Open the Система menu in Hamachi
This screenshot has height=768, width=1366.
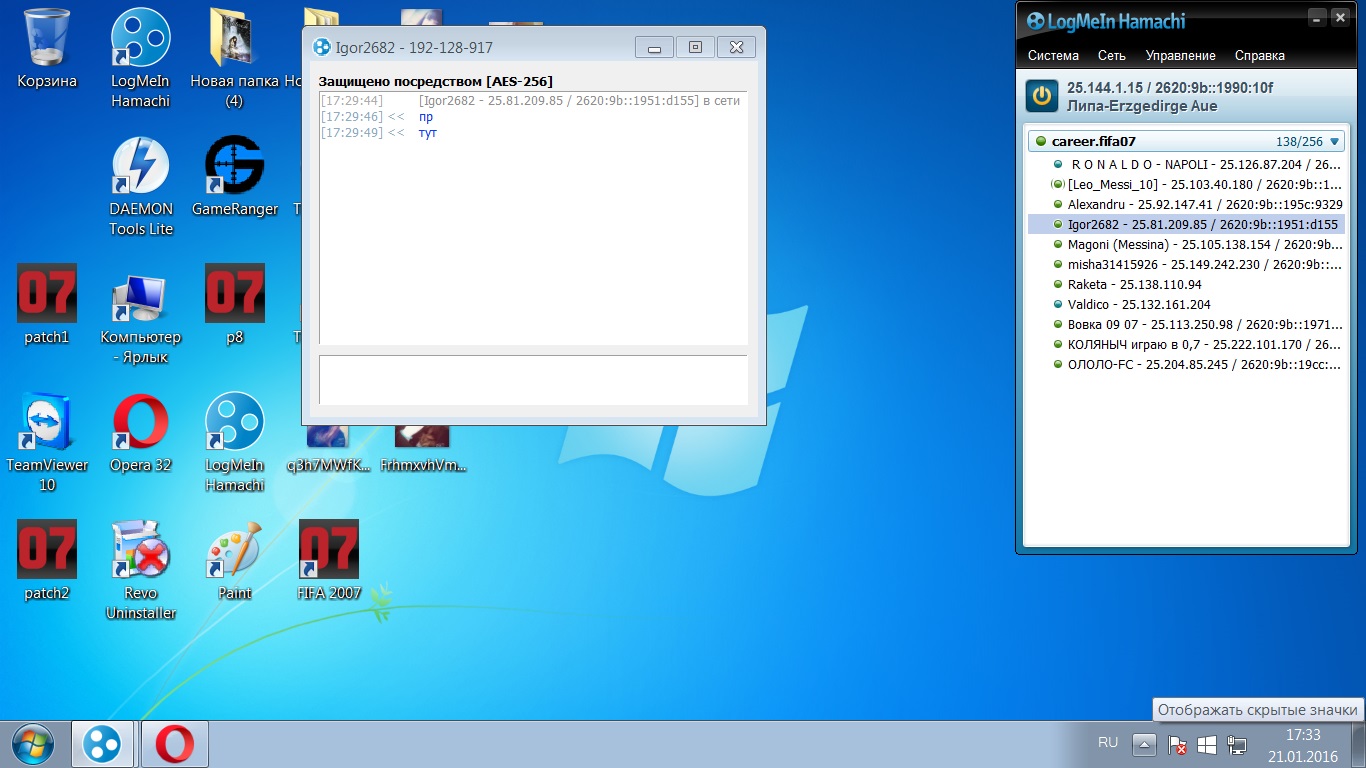tap(1053, 56)
